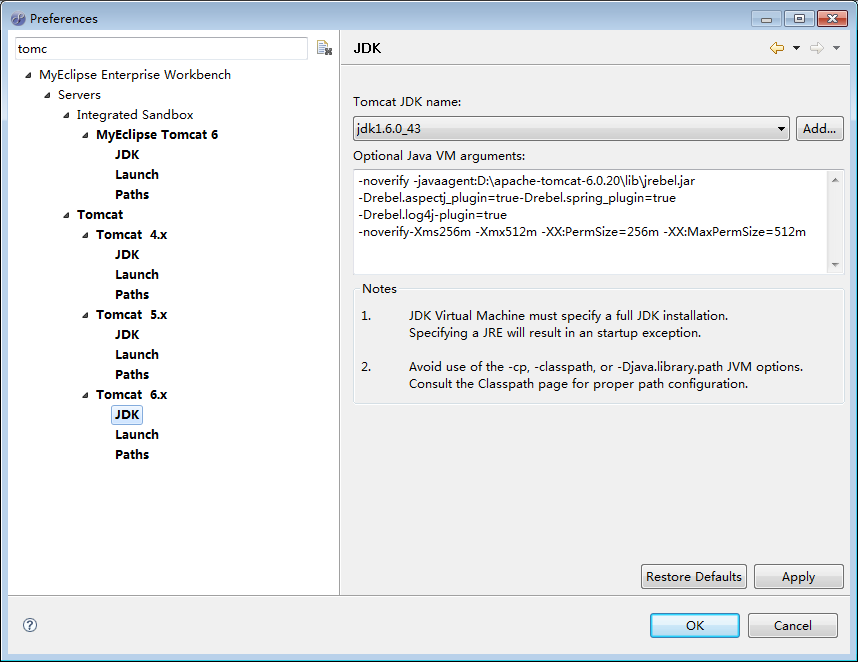Image resolution: width=858 pixels, height=662 pixels.
Task: Click the forward navigation arrow
Action: tap(816, 48)
